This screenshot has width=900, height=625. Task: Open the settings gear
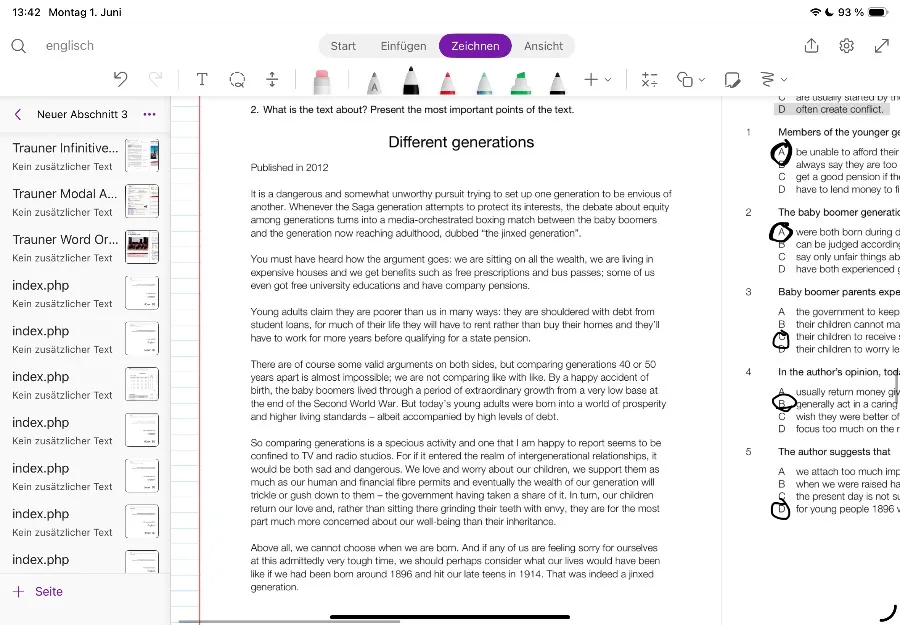pos(847,45)
